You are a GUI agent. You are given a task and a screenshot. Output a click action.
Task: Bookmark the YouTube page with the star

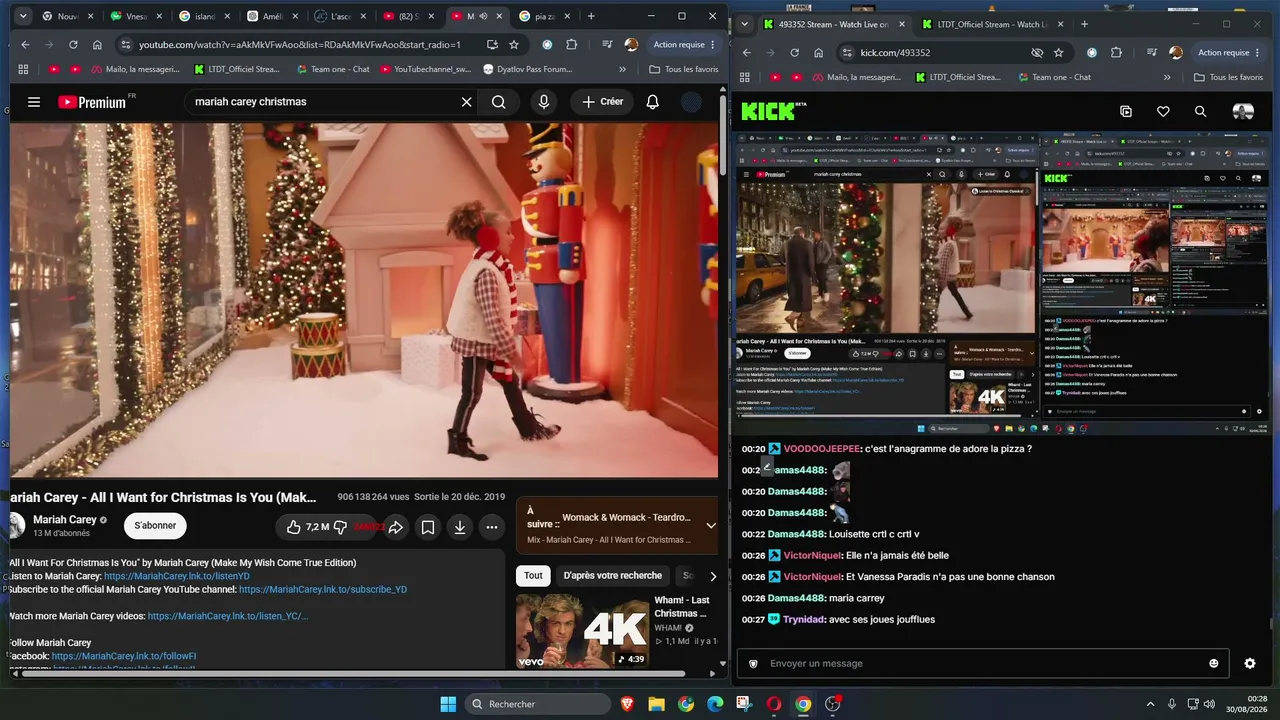click(514, 45)
